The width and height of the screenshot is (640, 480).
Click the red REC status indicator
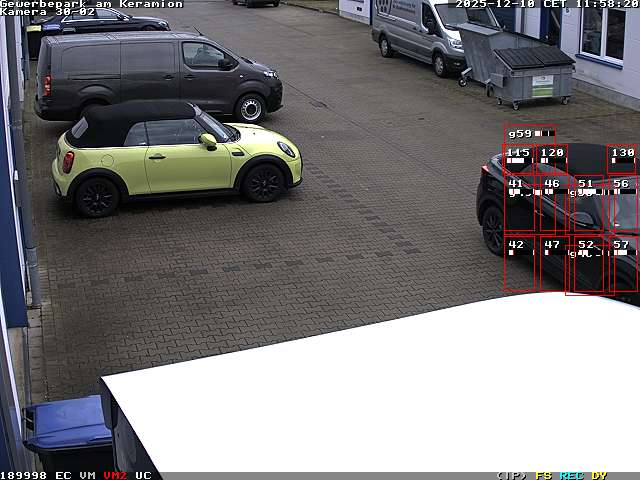(x=571, y=475)
